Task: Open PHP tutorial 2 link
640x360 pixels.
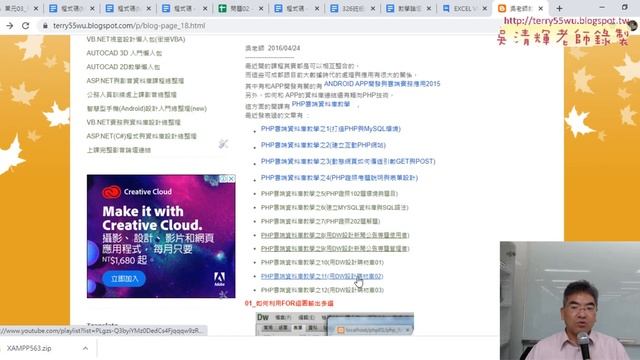Action: pos(323,145)
